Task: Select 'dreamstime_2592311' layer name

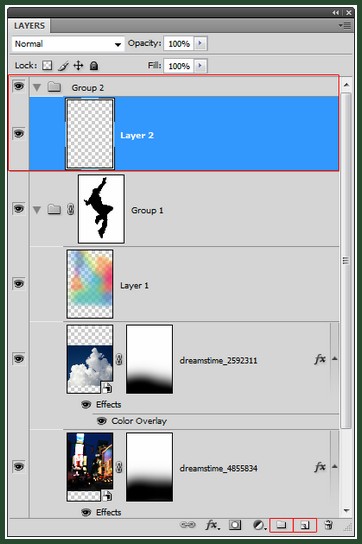Action: click(x=218, y=361)
